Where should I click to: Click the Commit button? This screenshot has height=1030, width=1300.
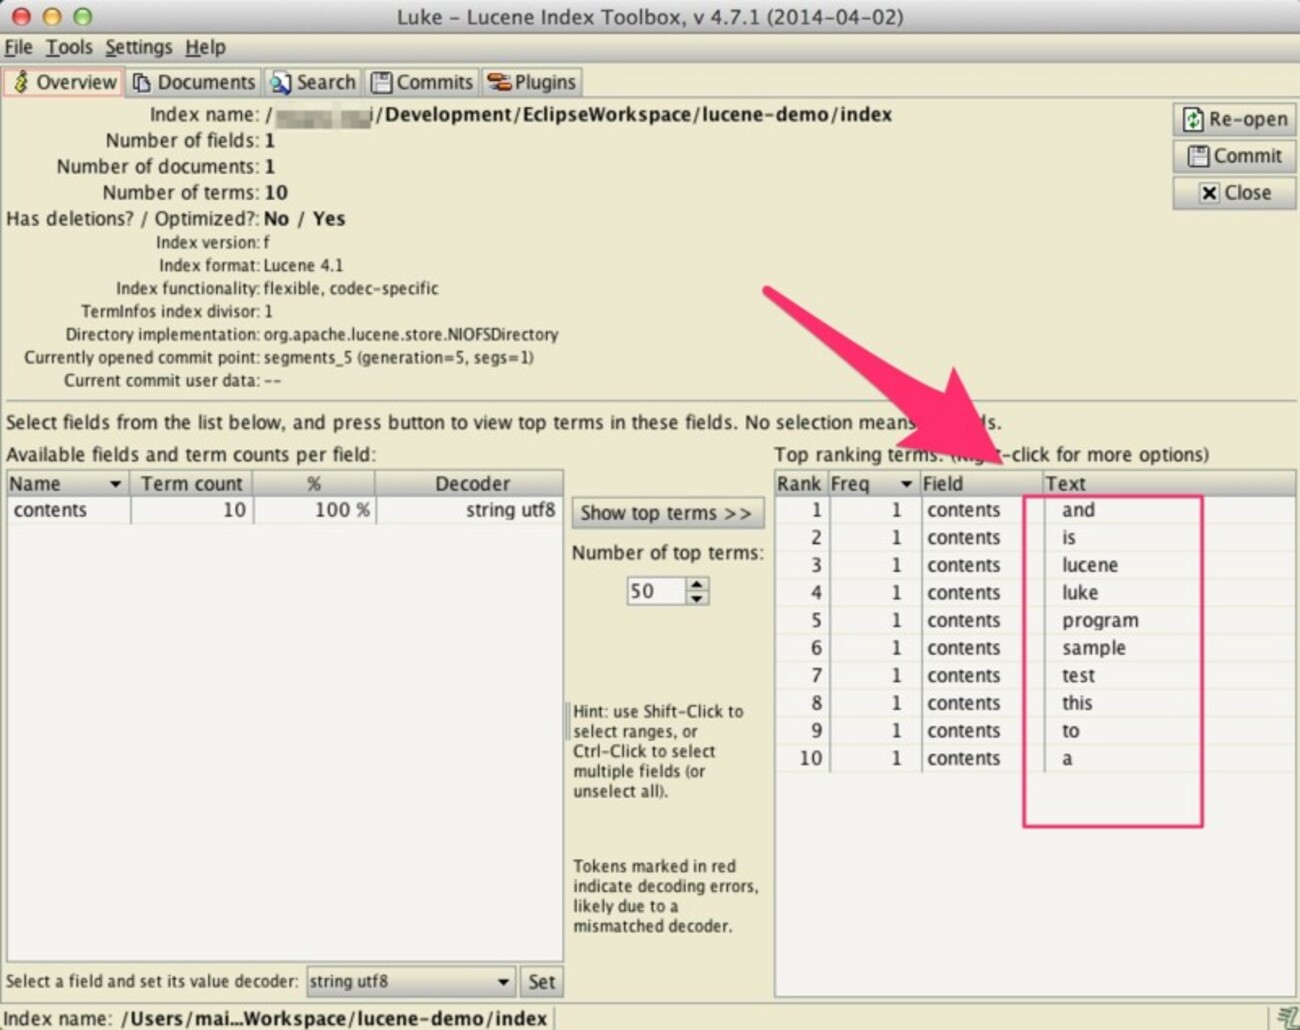pyautogui.click(x=1235, y=156)
